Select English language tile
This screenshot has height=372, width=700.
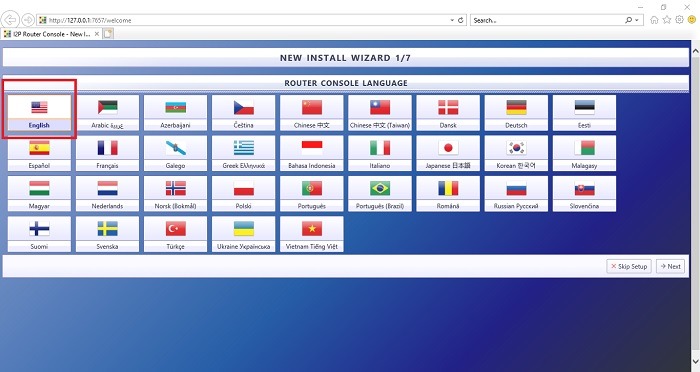click(x=39, y=113)
